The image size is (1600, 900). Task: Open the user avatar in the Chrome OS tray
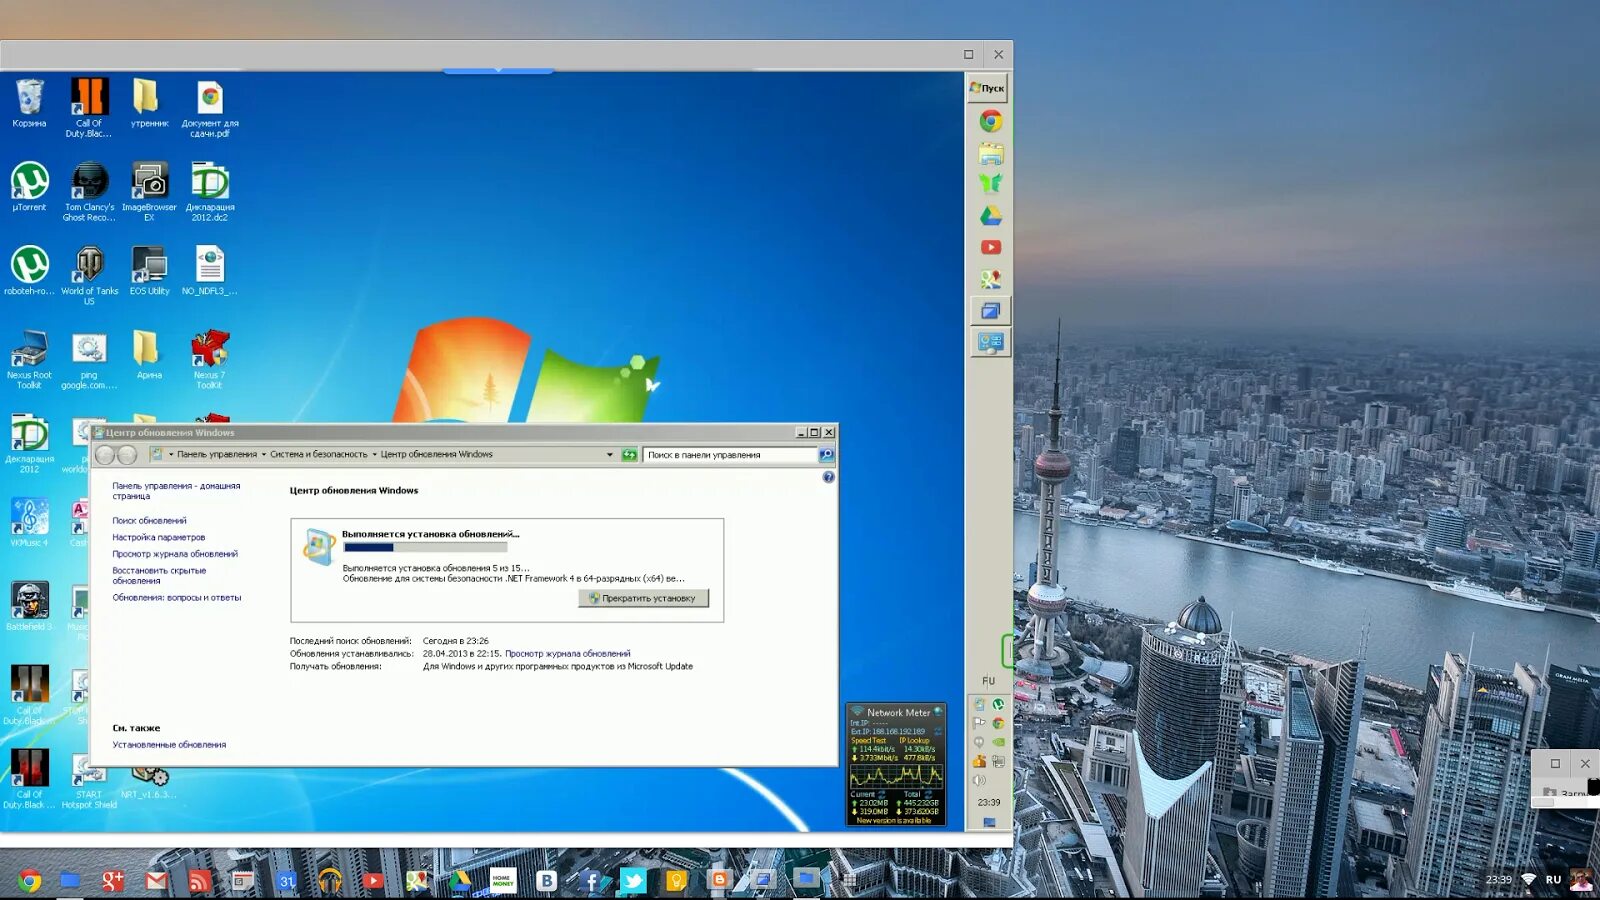pos(1581,880)
